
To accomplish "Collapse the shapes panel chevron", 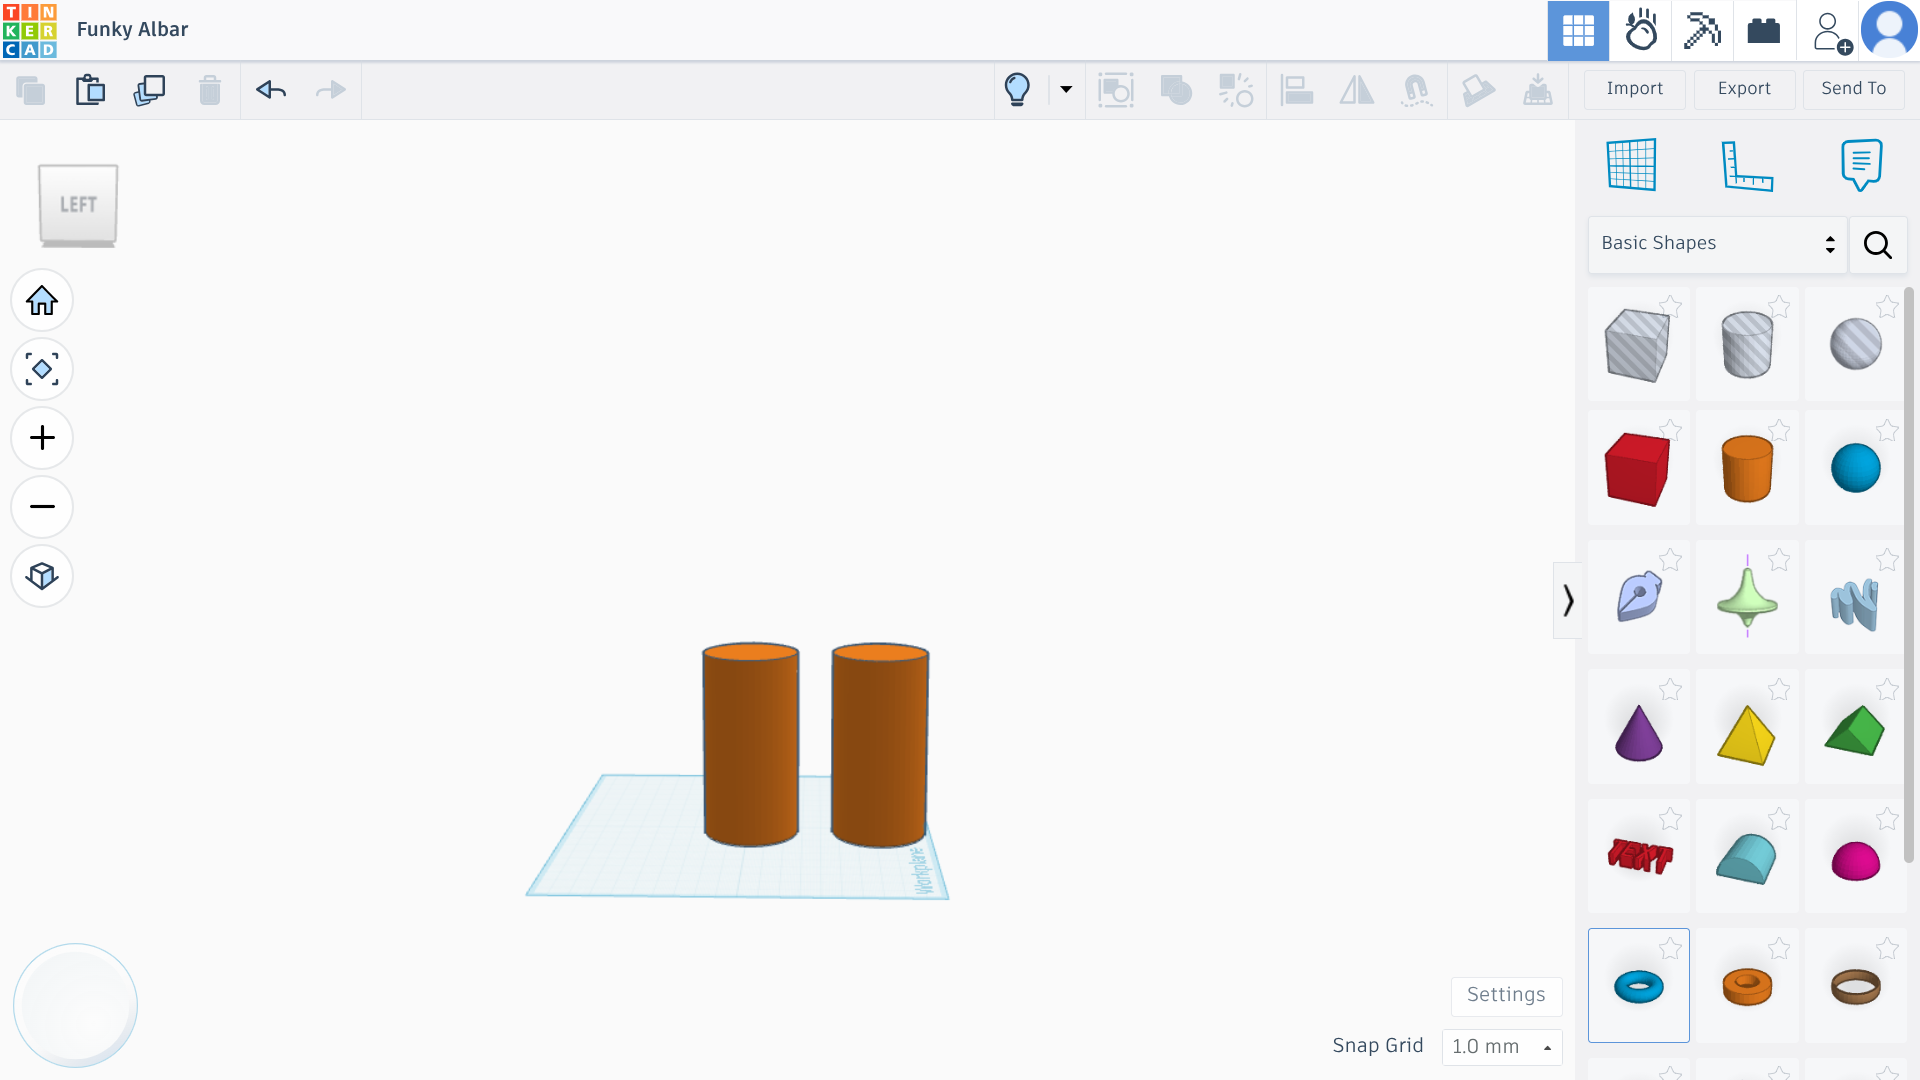I will point(1568,600).
